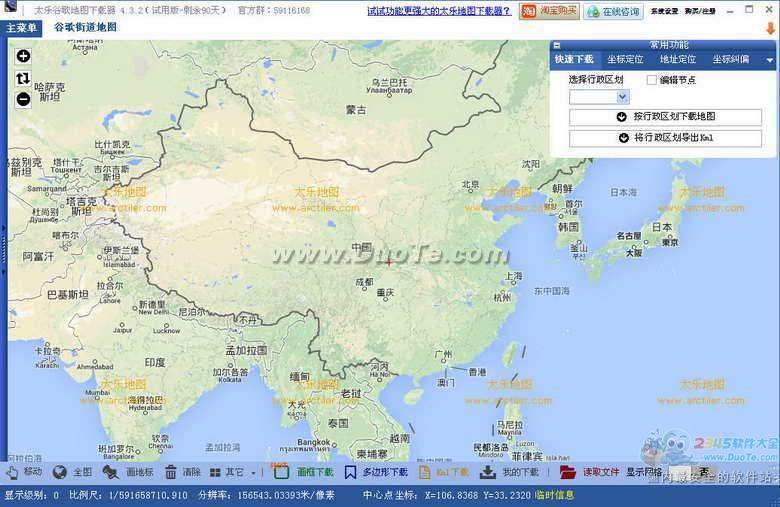Image resolution: width=780 pixels, height=507 pixels.
Task: Switch to the 坐标定位 tab
Action: 625,59
